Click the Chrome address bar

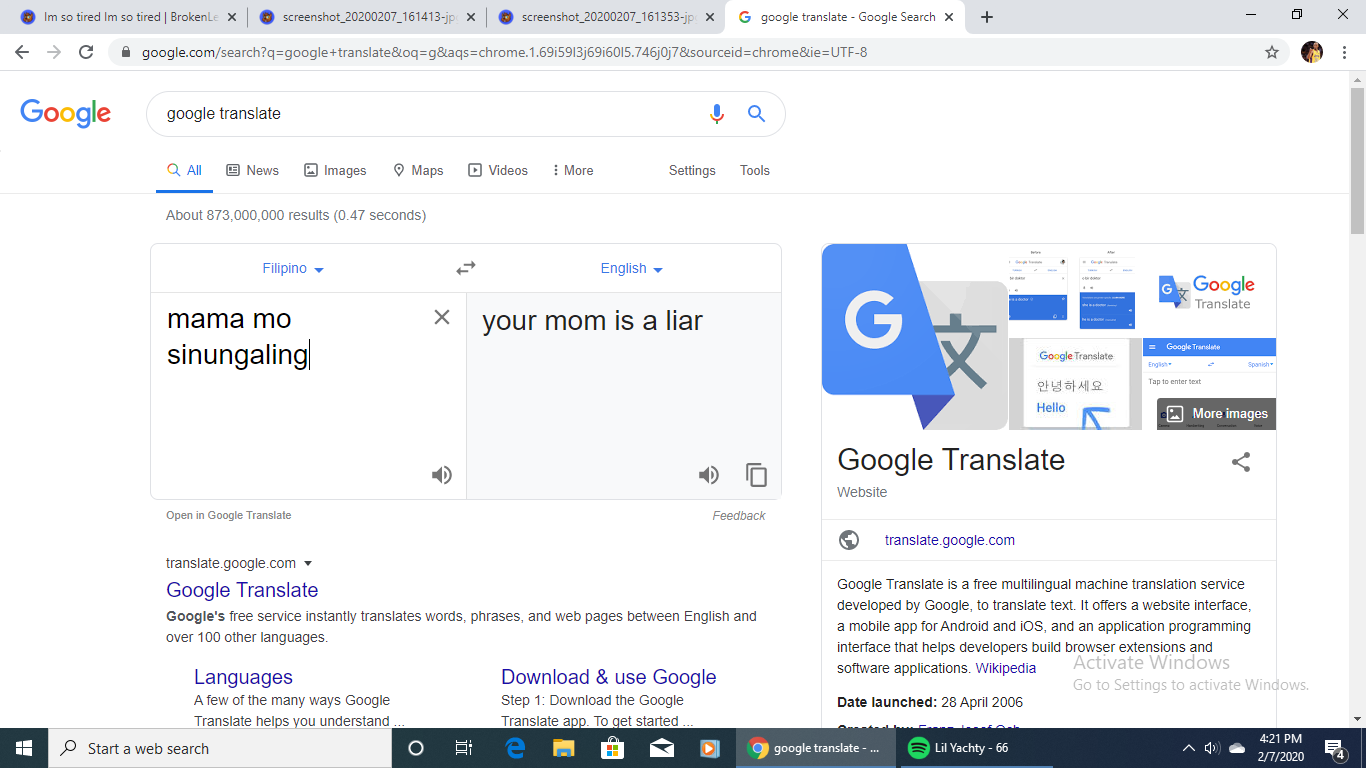[690, 52]
